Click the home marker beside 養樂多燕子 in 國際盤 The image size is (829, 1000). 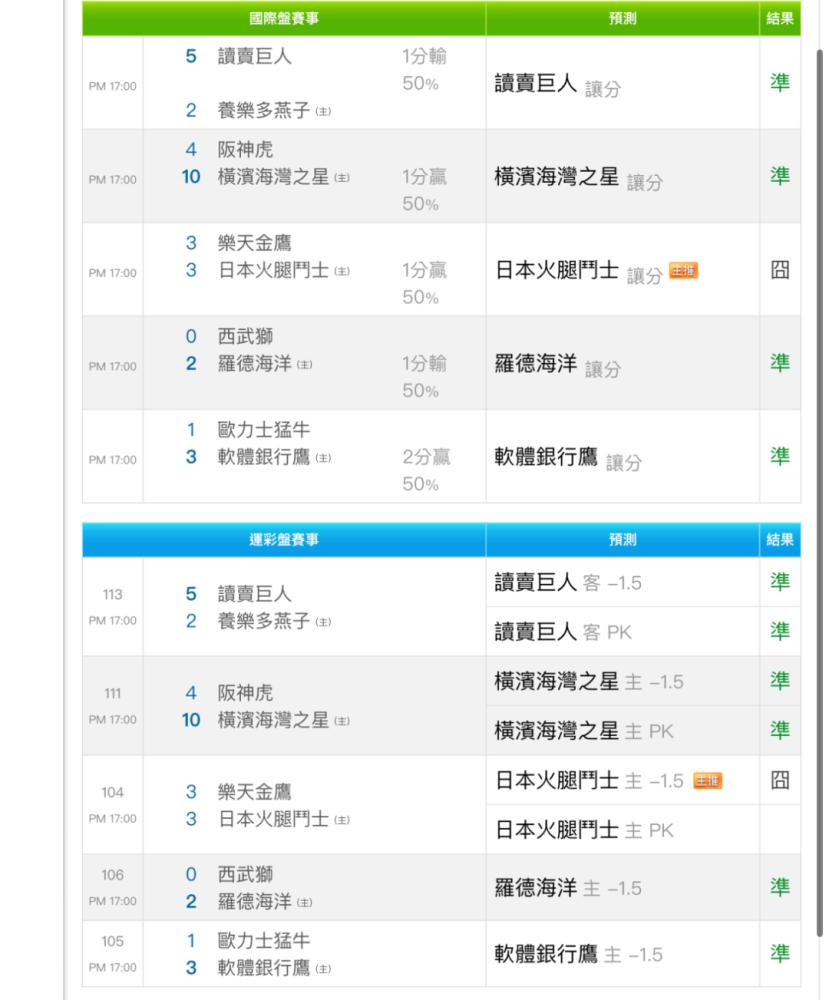point(323,112)
